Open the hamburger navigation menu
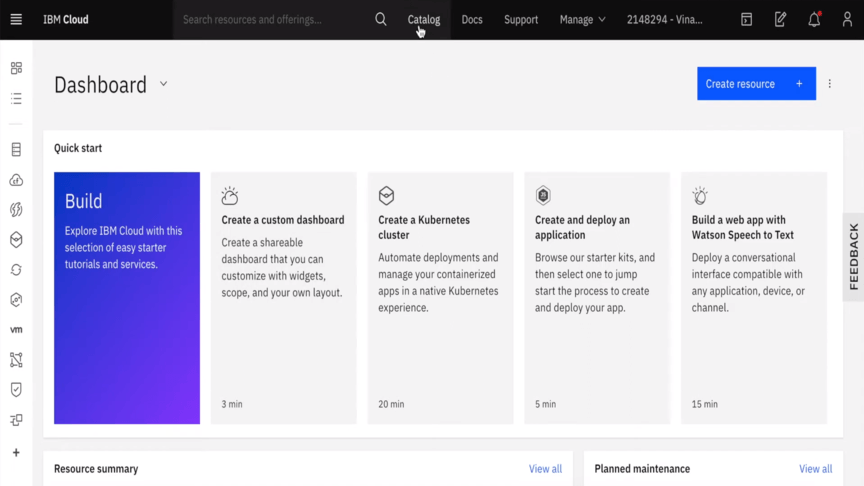 [x=16, y=19]
